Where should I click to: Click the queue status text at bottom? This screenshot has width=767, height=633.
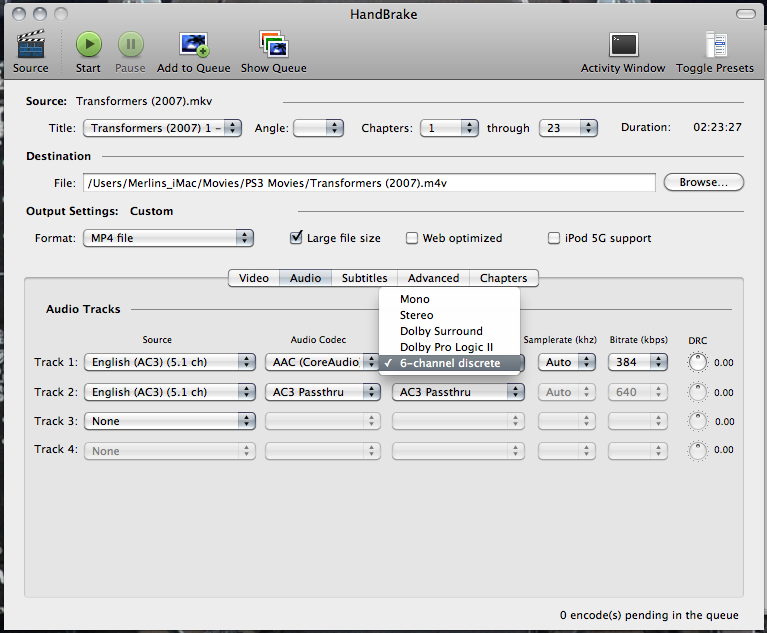pyautogui.click(x=649, y=615)
